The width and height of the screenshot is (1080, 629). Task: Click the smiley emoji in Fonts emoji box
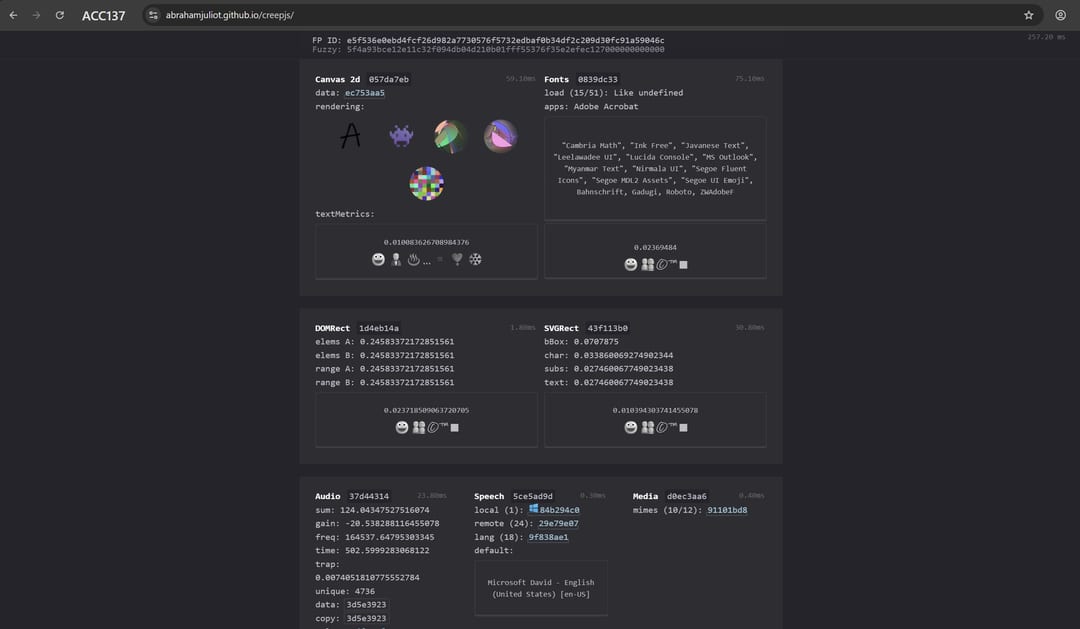tap(630, 265)
